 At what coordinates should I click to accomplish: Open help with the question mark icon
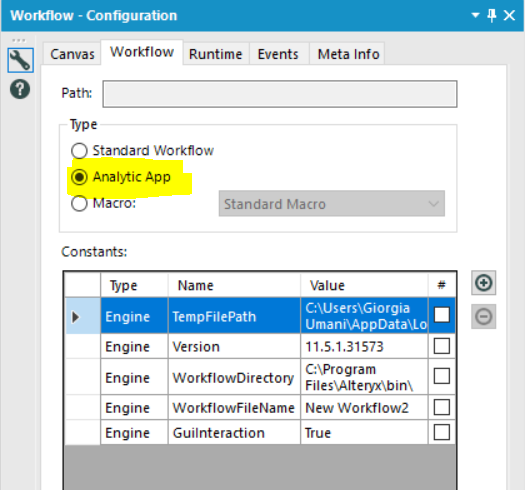pos(20,89)
